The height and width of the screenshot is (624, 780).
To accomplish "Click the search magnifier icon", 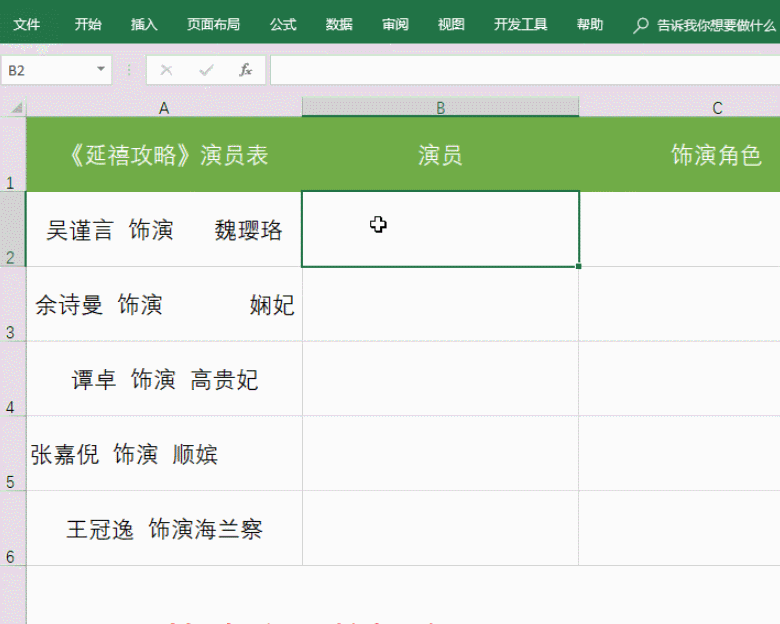I will pyautogui.click(x=640, y=25).
